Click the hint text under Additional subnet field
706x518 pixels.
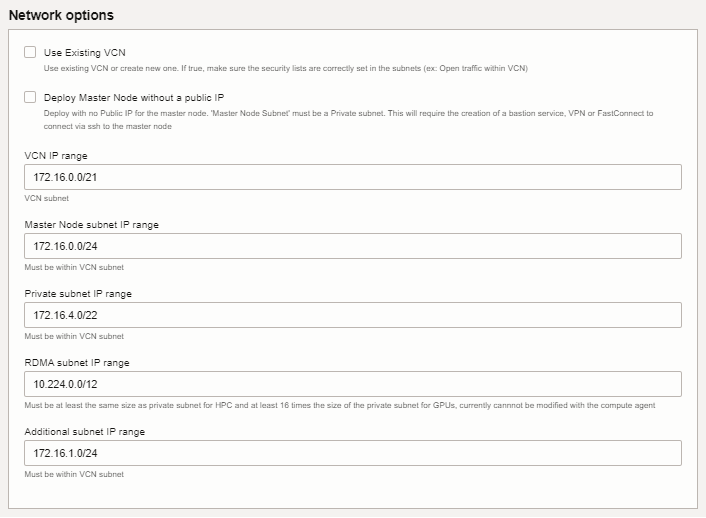(x=74, y=474)
